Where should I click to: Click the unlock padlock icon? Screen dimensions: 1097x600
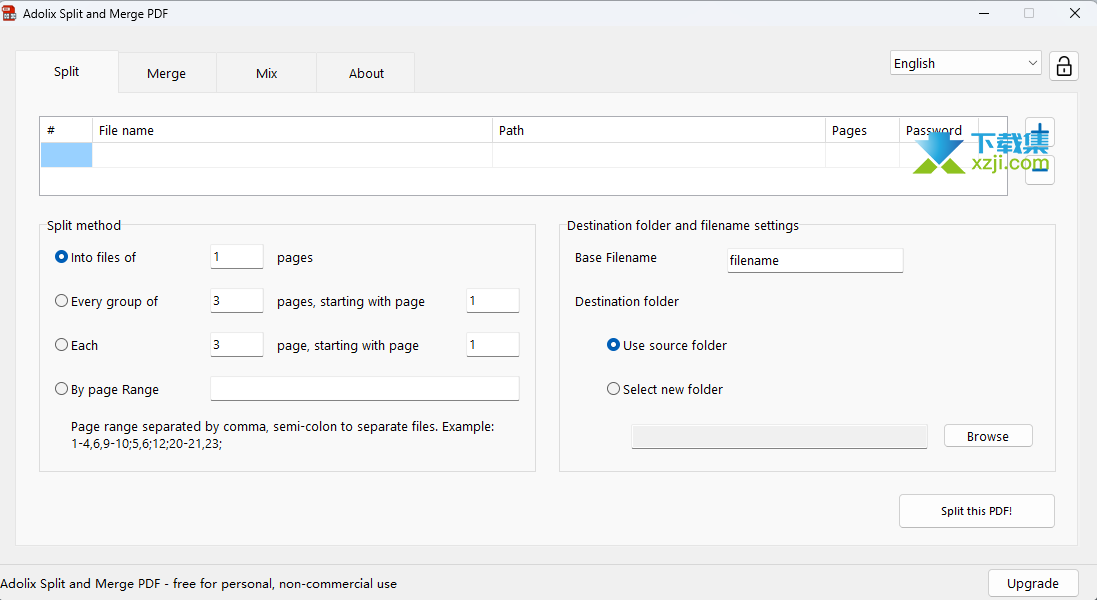pyautogui.click(x=1064, y=66)
